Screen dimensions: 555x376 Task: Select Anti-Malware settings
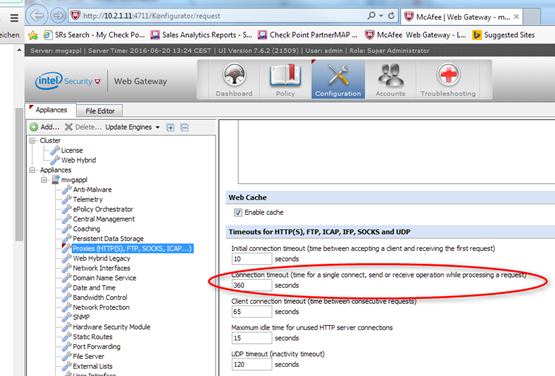pos(92,189)
